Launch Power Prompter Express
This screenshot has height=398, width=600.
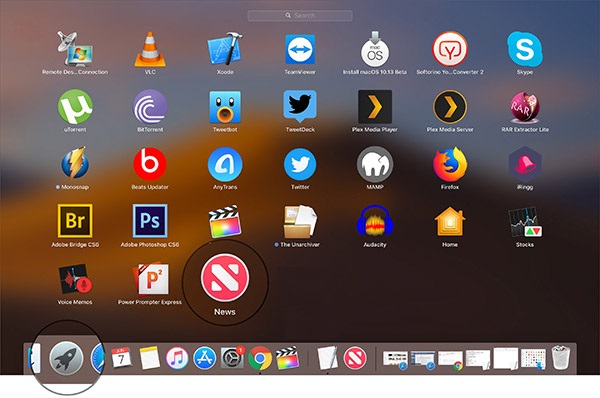pos(151,279)
